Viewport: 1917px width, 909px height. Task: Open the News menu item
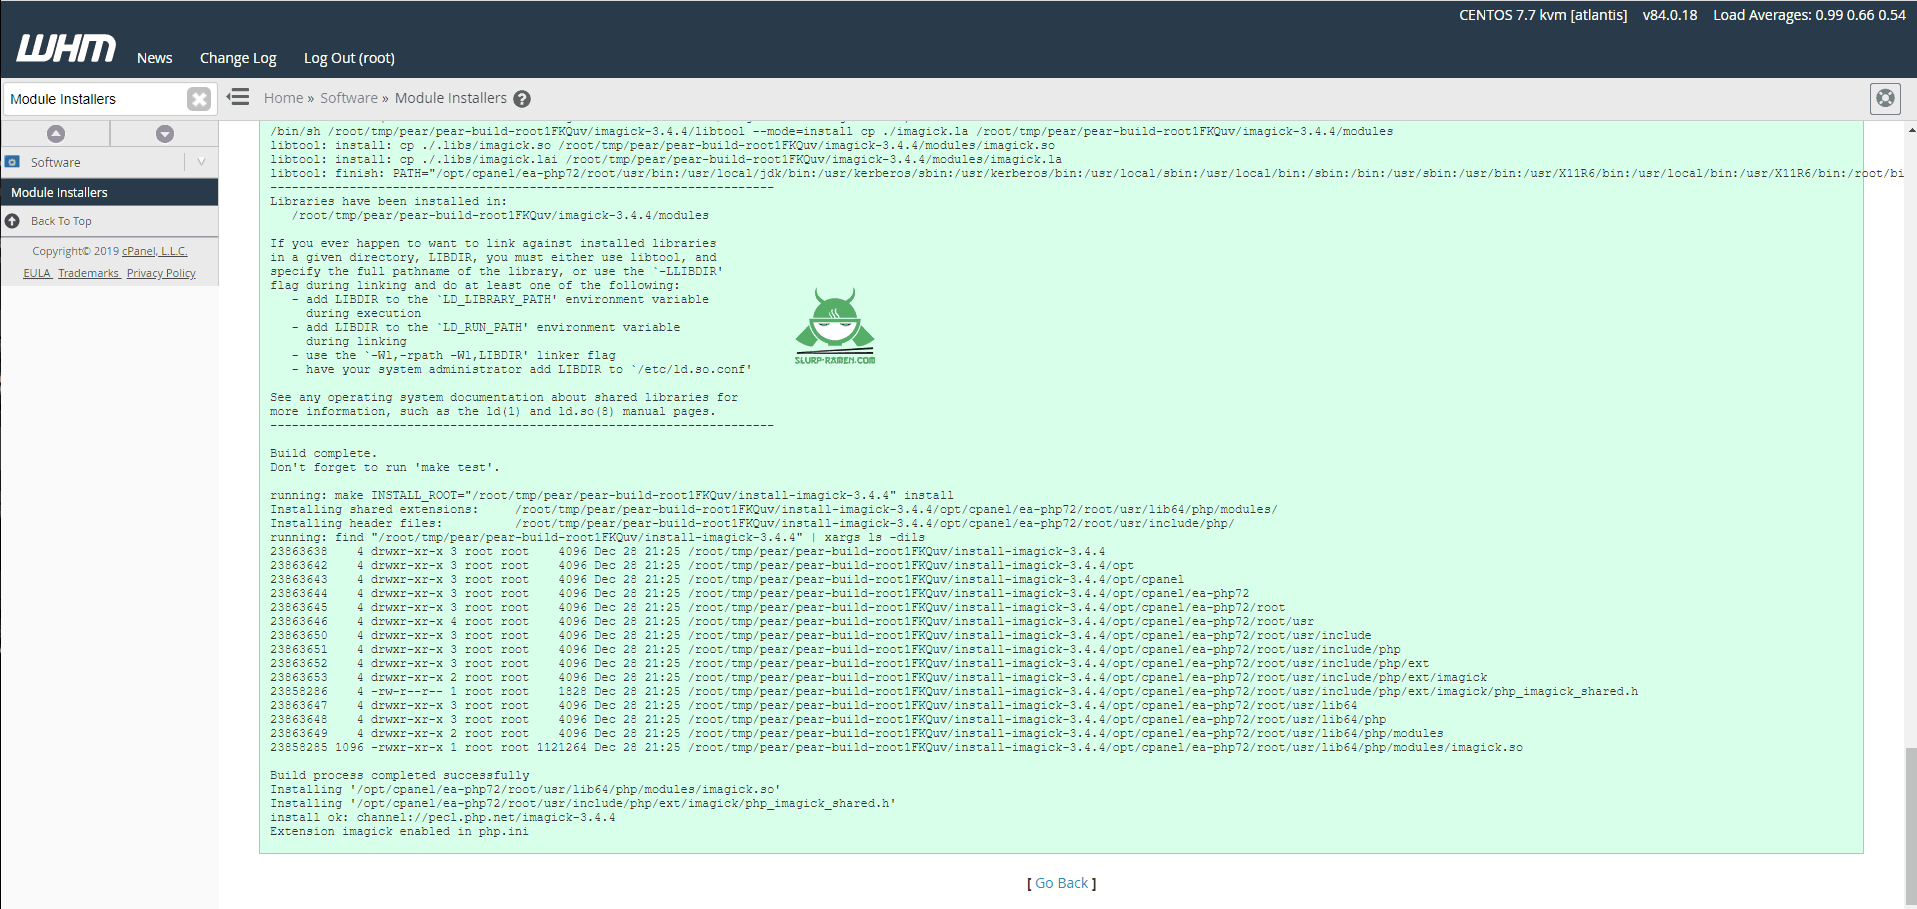click(155, 58)
